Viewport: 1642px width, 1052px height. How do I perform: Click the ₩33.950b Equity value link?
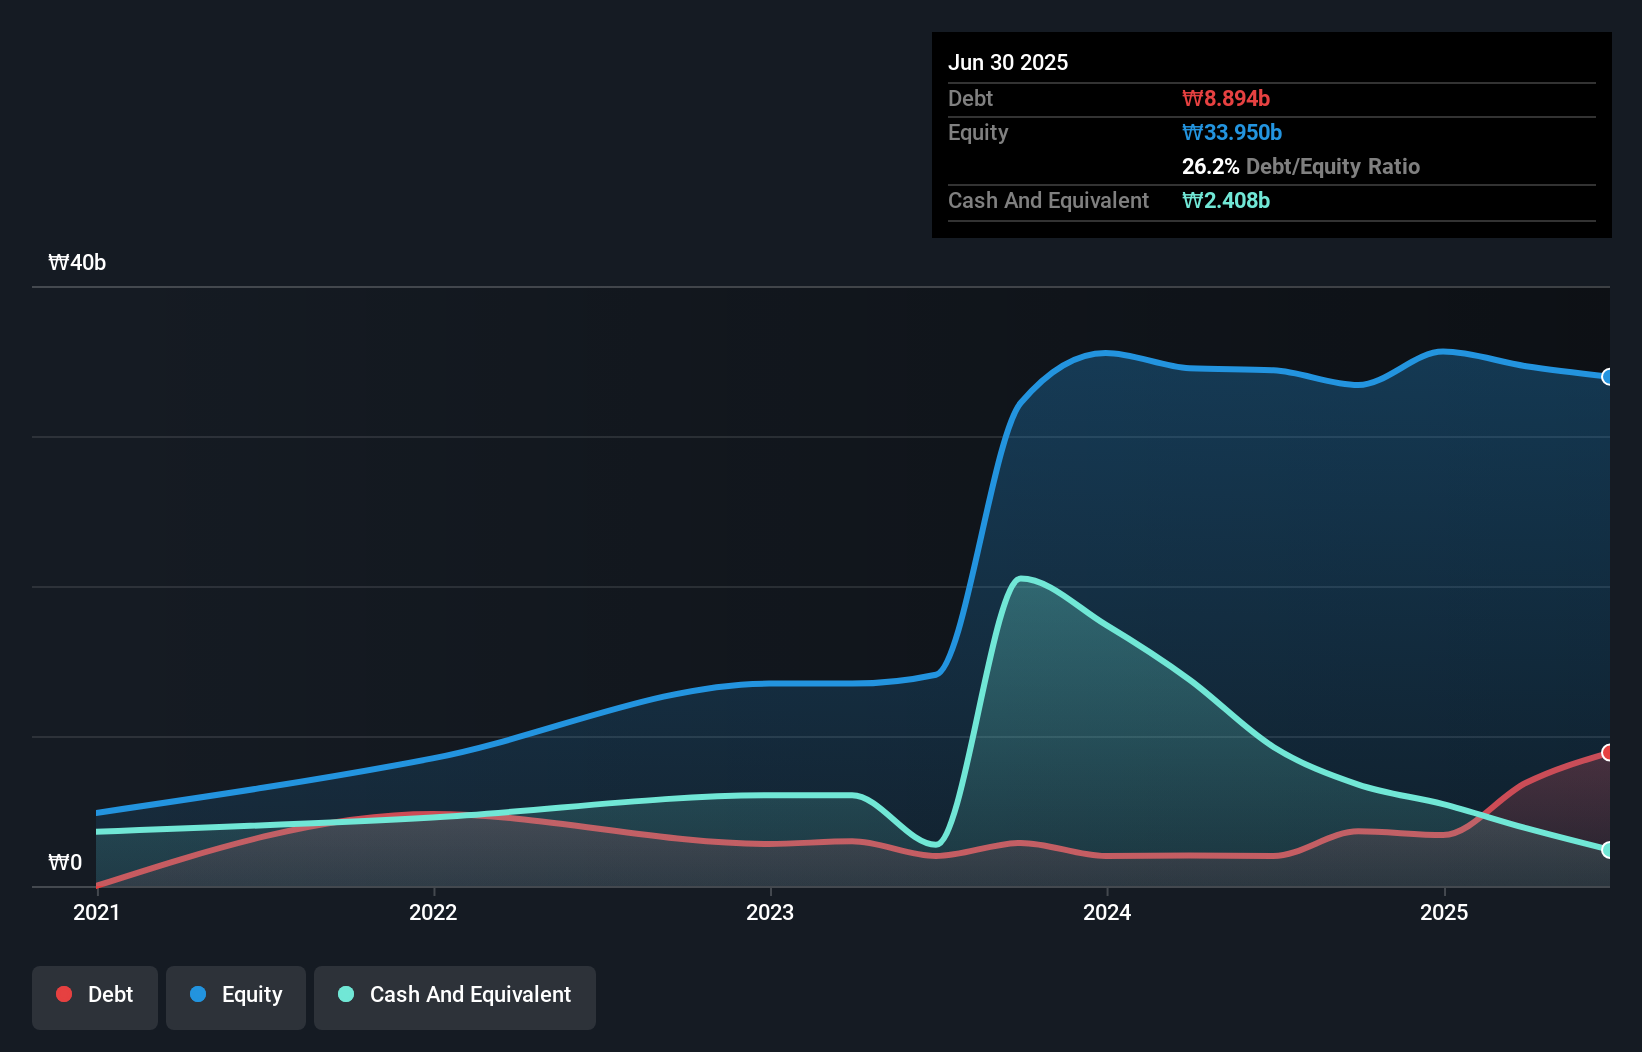(x=1231, y=132)
